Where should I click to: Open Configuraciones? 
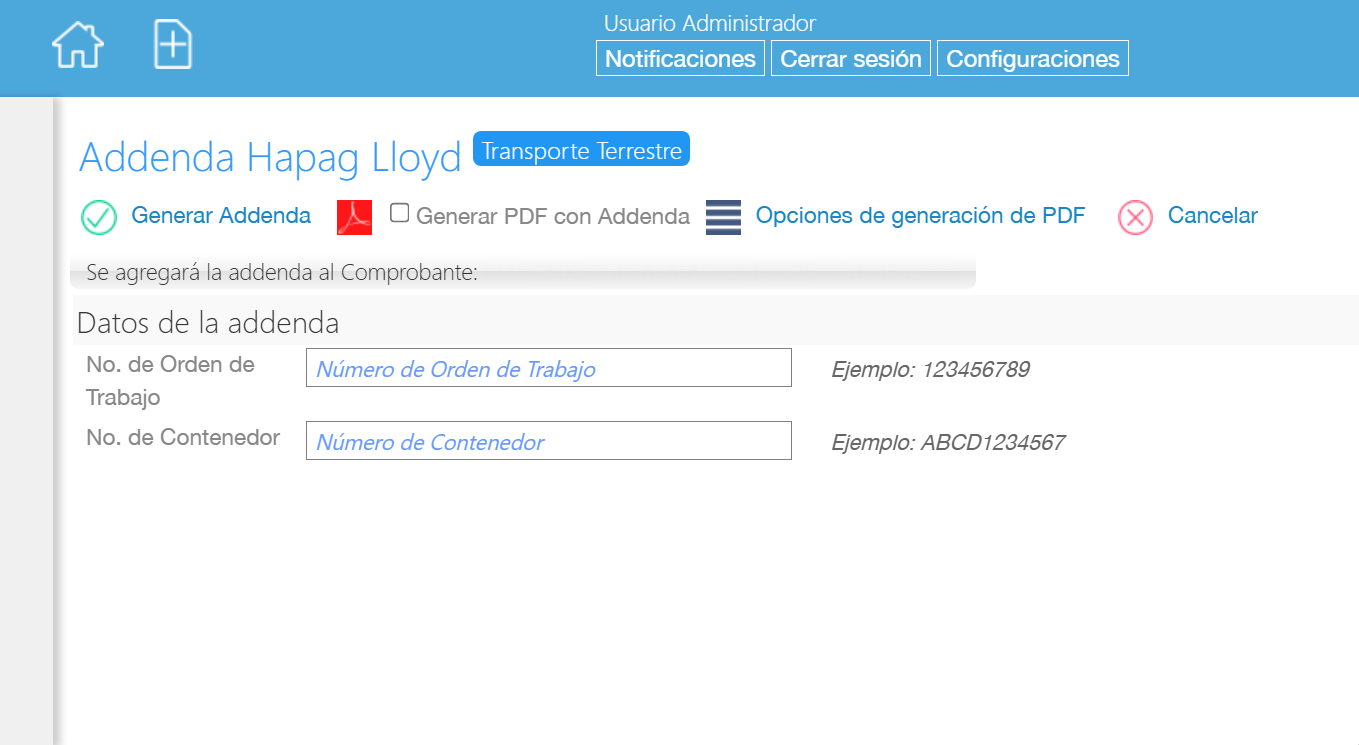[1032, 58]
